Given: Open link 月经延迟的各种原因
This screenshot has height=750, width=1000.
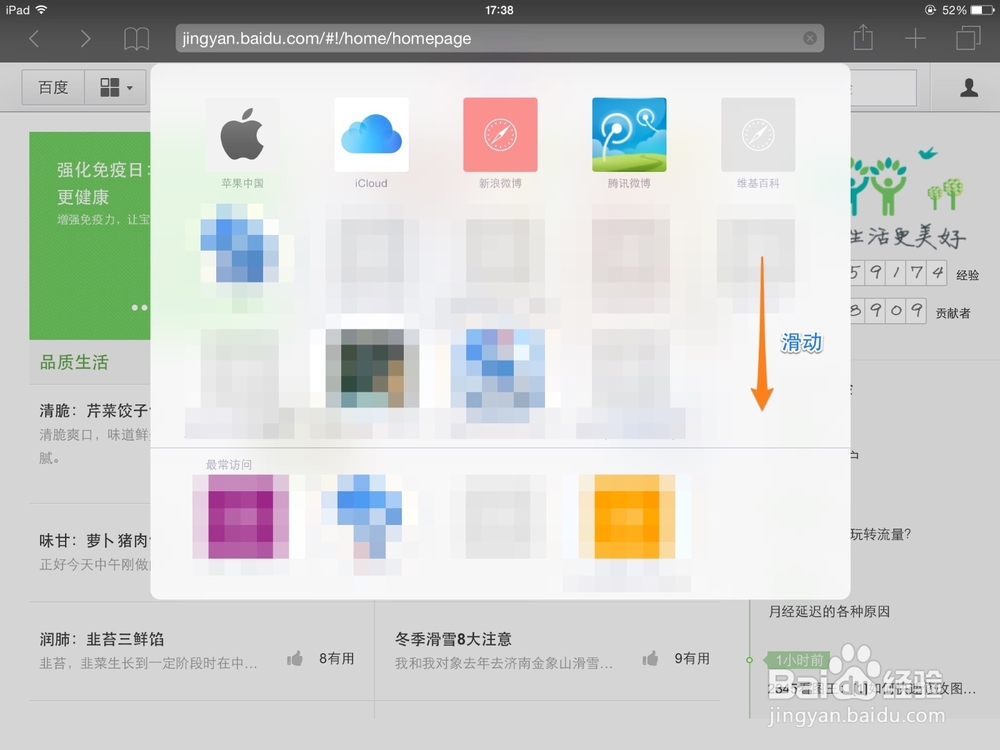Looking at the screenshot, I should 829,612.
